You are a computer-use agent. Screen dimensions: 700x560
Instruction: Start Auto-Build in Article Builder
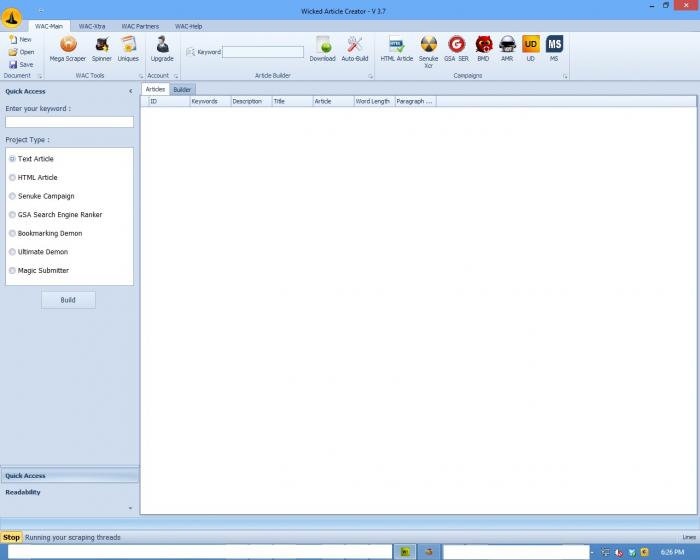pyautogui.click(x=355, y=49)
